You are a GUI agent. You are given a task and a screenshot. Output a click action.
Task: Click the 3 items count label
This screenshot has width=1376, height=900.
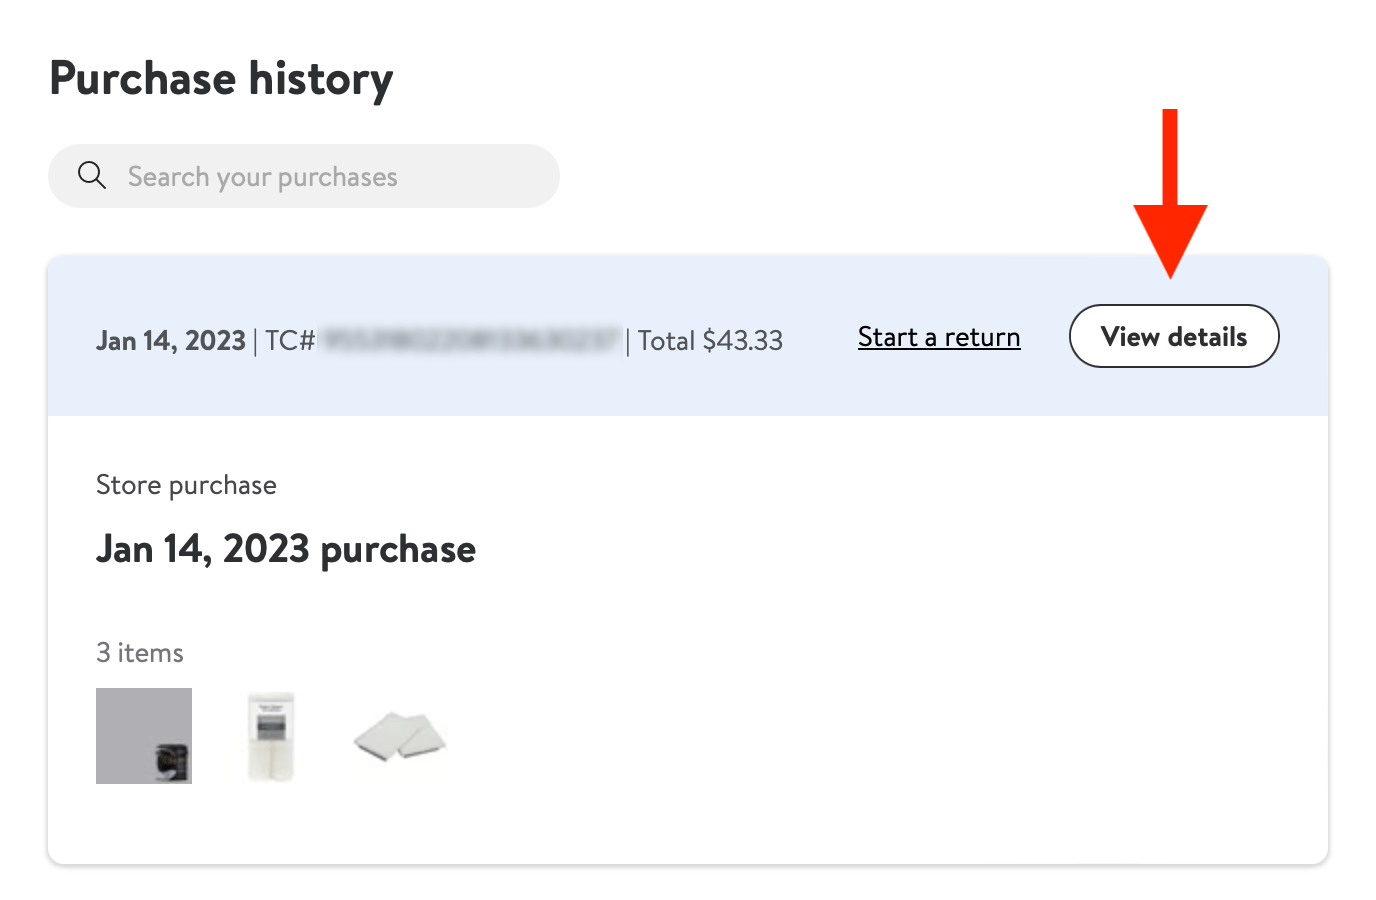[x=140, y=653]
